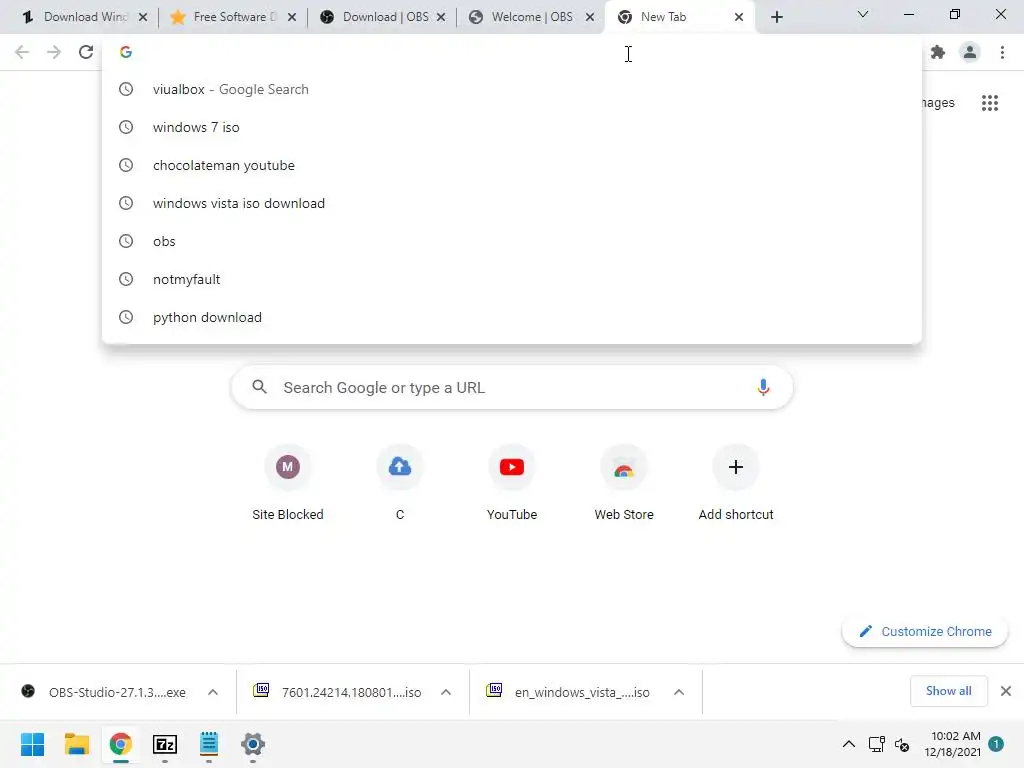Open the Settings gear taskbar icon
The height and width of the screenshot is (768, 1024).
253,744
